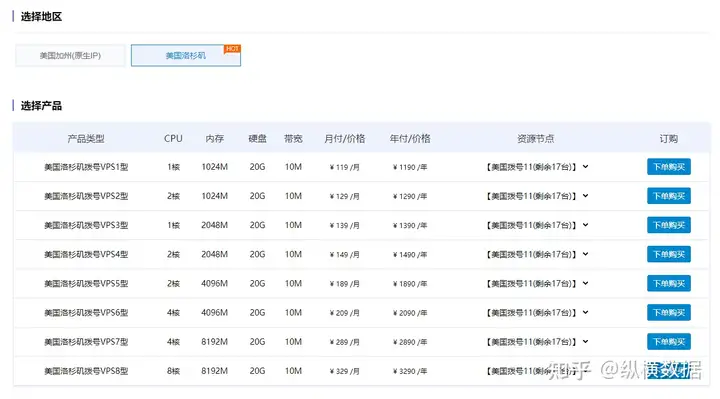
Task: Open the resource node dropdown for VPS7型
Action: 537,342
